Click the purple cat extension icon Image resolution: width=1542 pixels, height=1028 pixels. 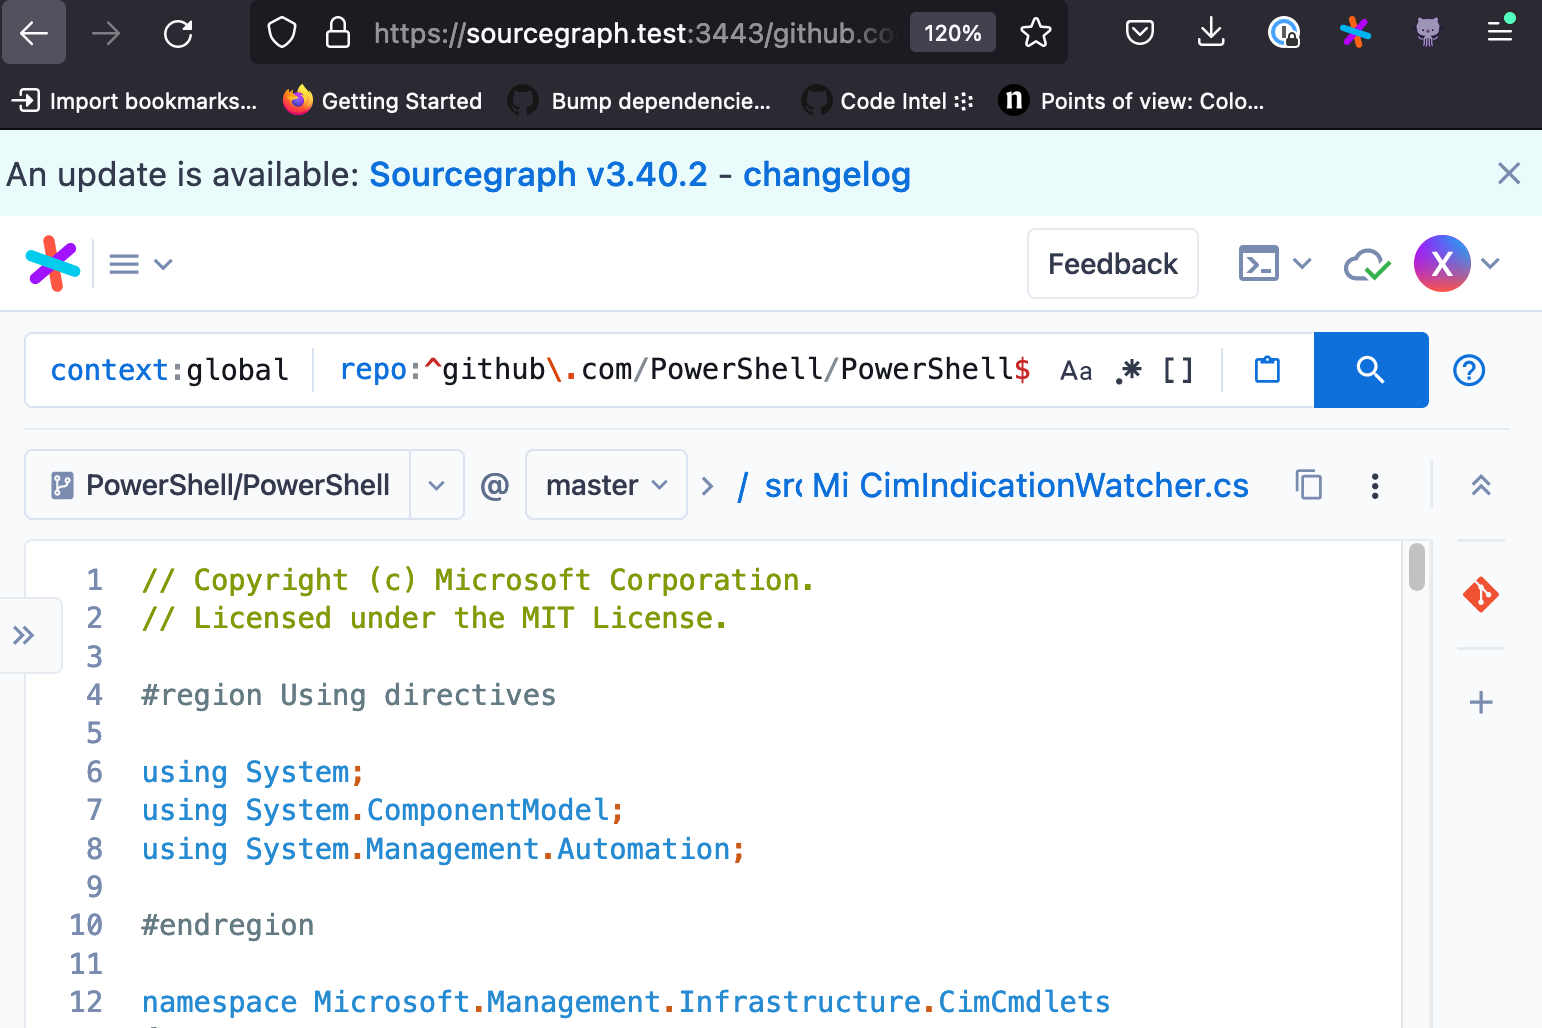(1428, 33)
